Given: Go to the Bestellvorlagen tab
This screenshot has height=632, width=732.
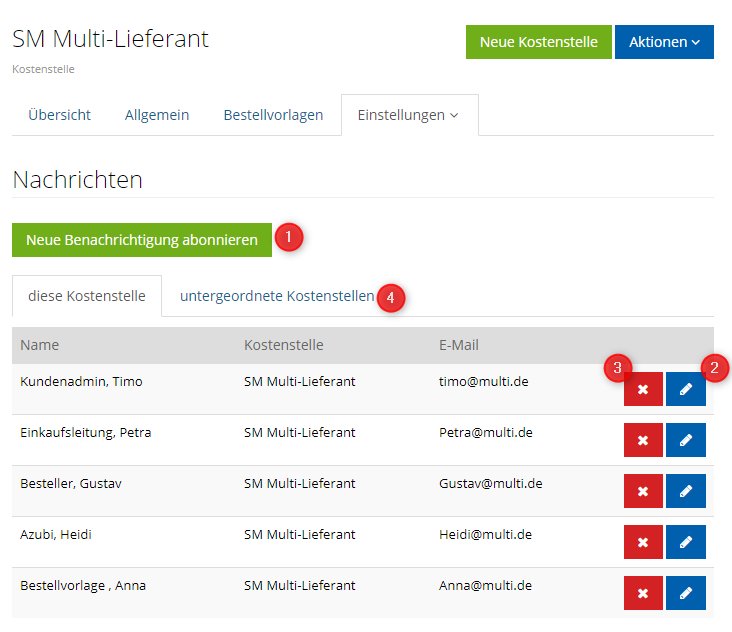Looking at the screenshot, I should pyautogui.click(x=273, y=115).
